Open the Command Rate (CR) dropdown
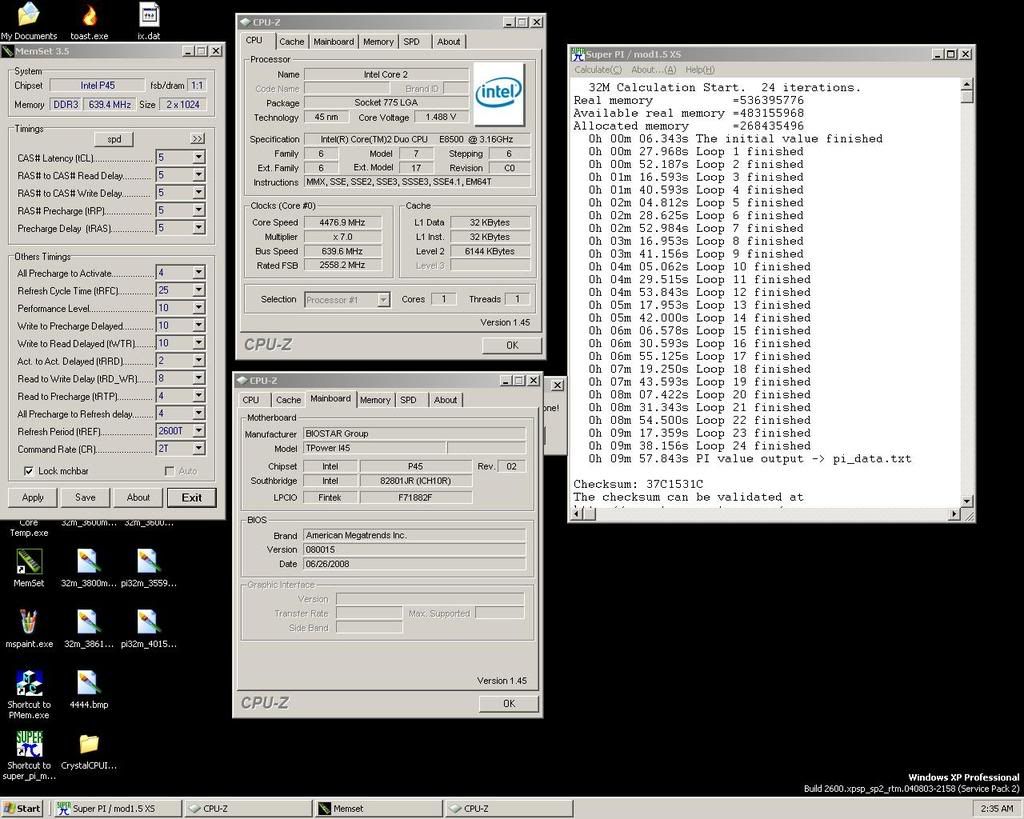The width and height of the screenshot is (1024, 819). (x=199, y=449)
